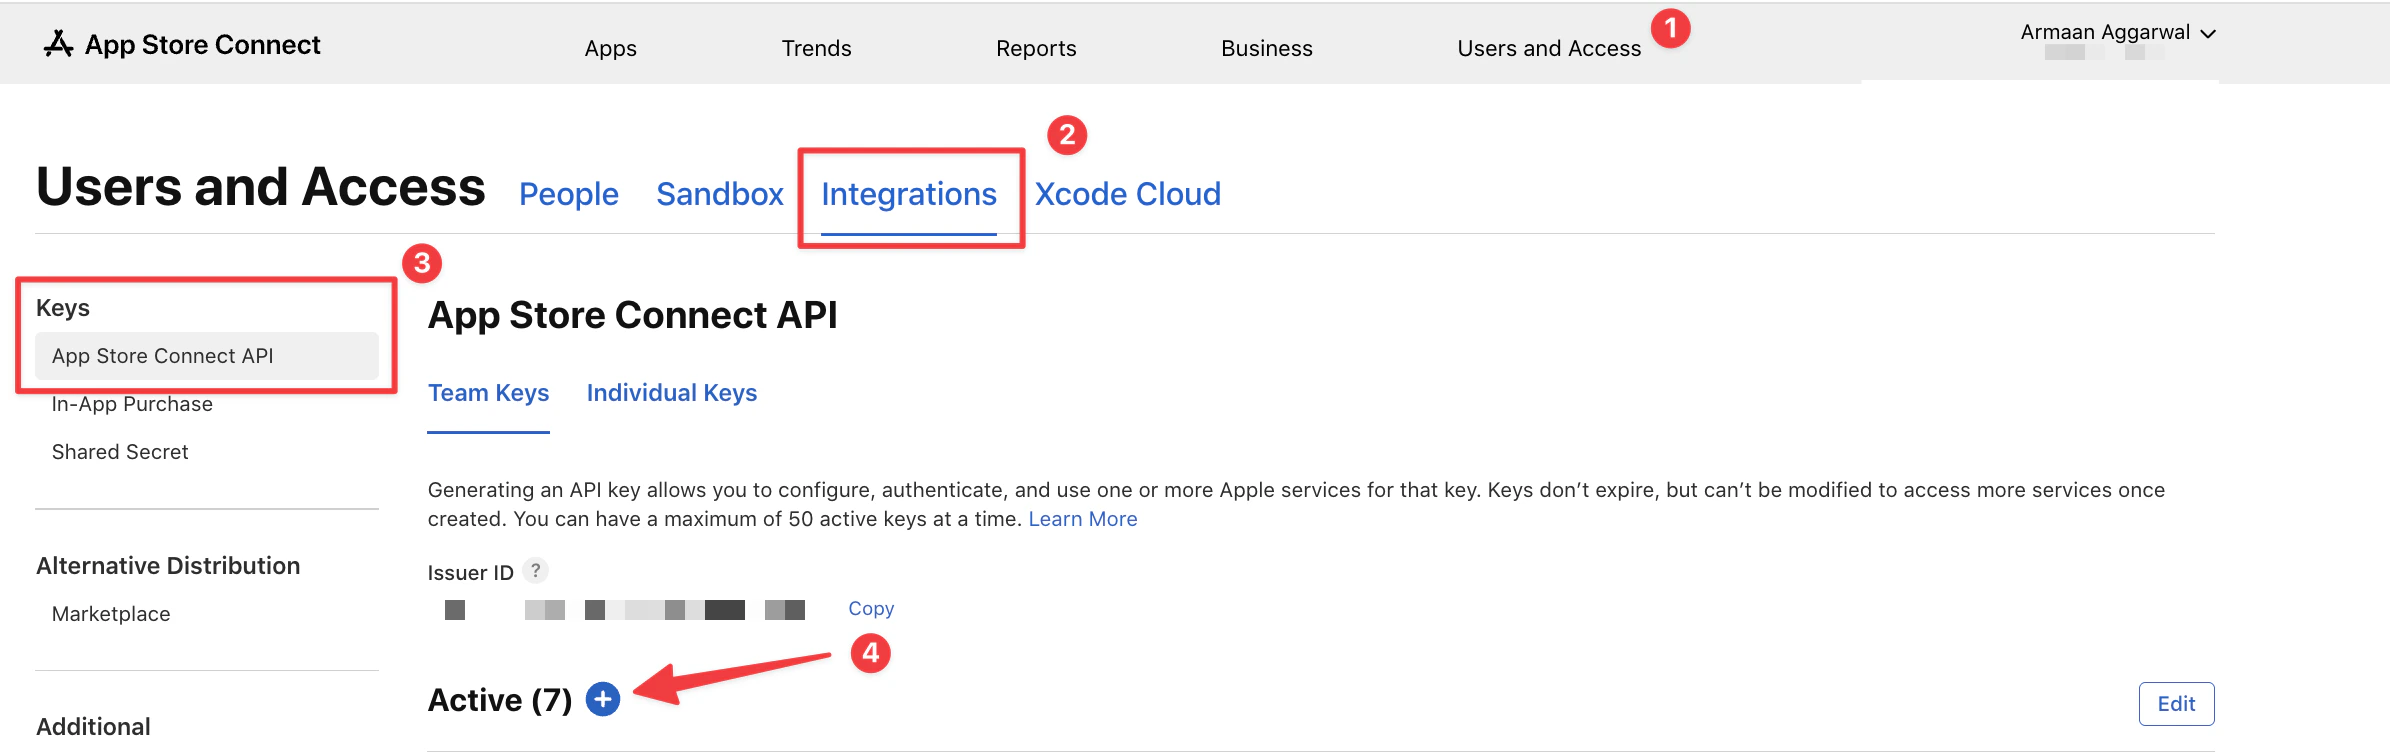Click the Alternative Distribution sidebar heading

click(168, 566)
